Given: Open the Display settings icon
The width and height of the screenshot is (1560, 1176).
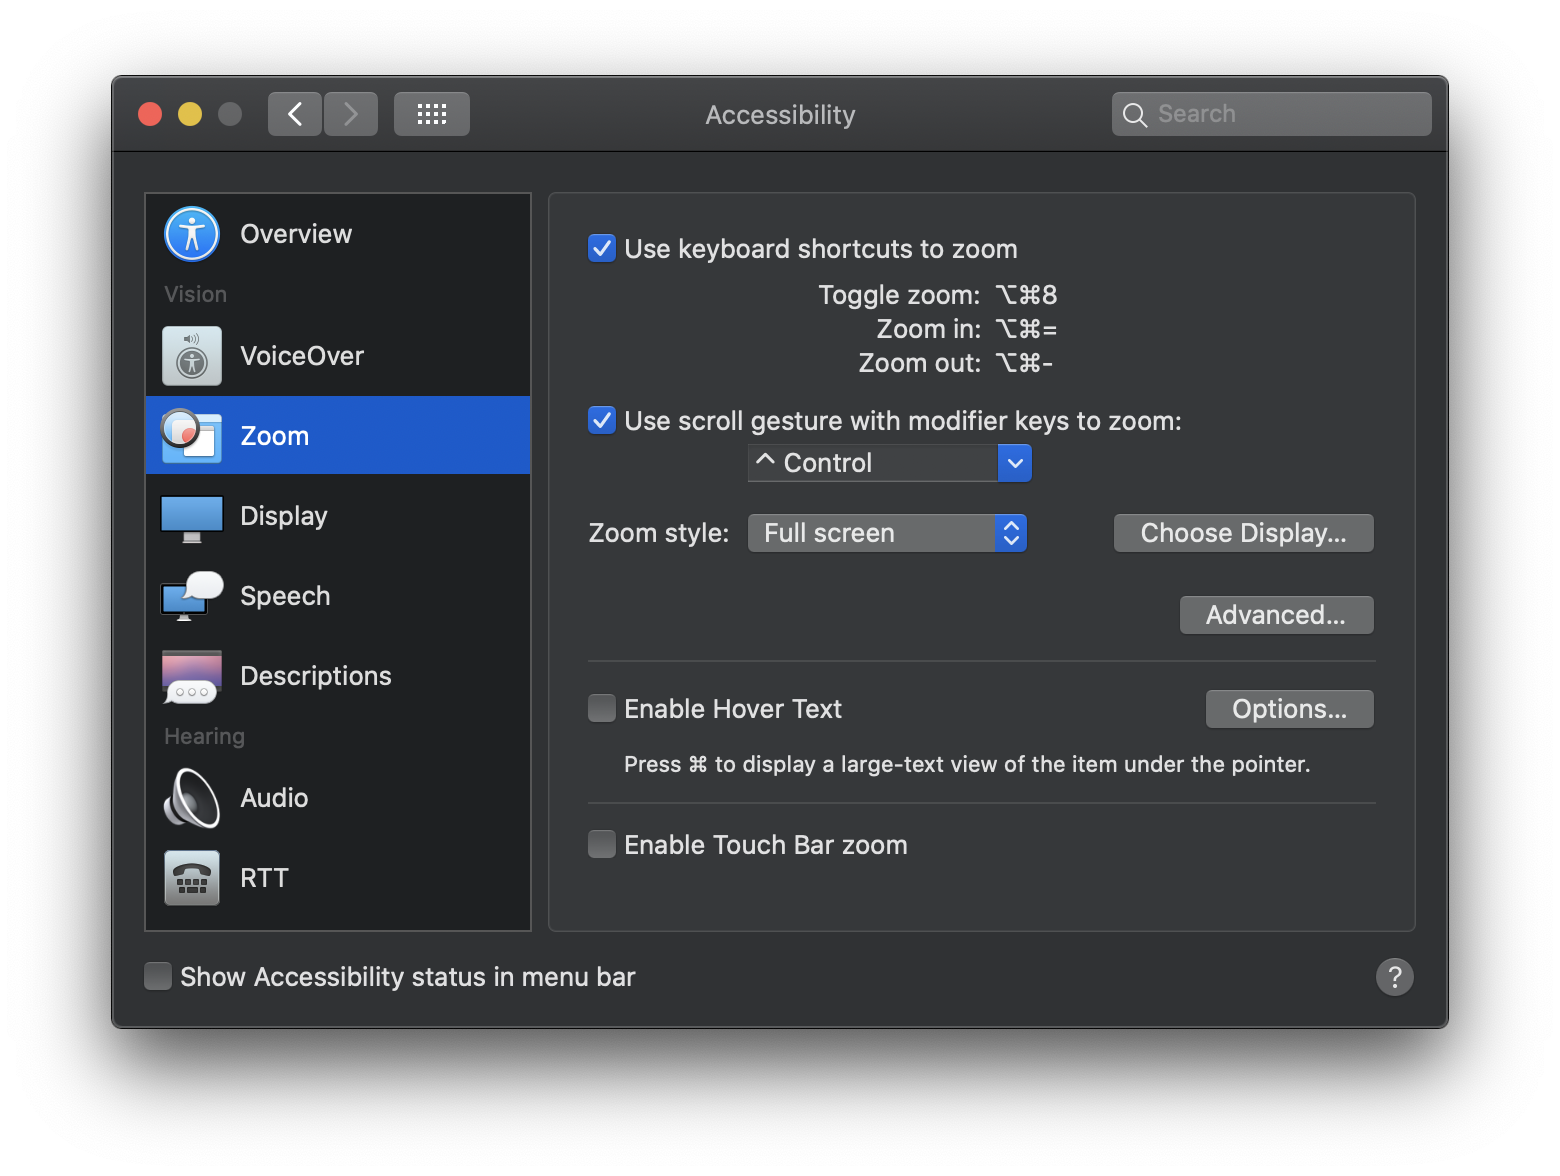Looking at the screenshot, I should point(191,516).
